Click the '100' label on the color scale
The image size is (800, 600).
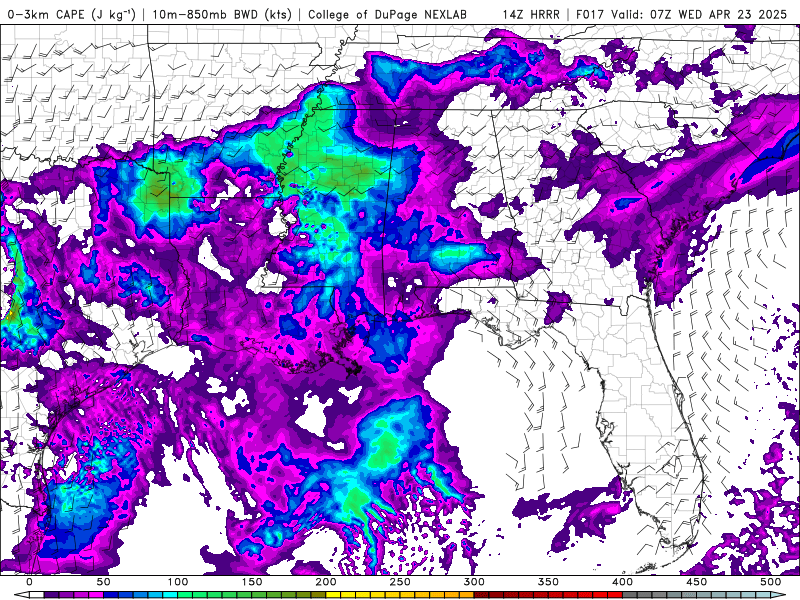[x=178, y=582]
